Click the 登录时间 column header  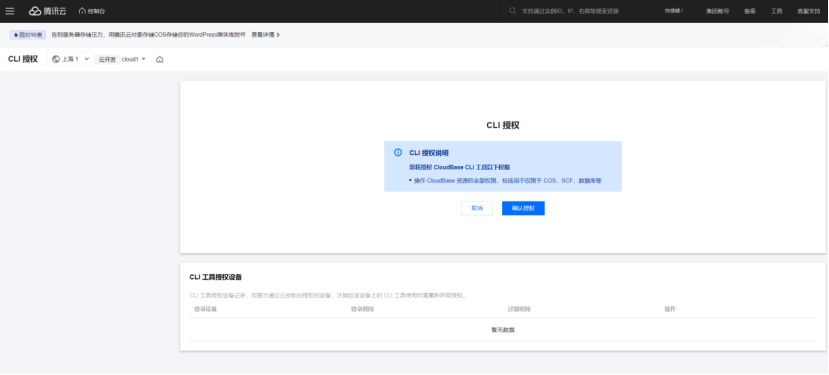click(x=362, y=309)
